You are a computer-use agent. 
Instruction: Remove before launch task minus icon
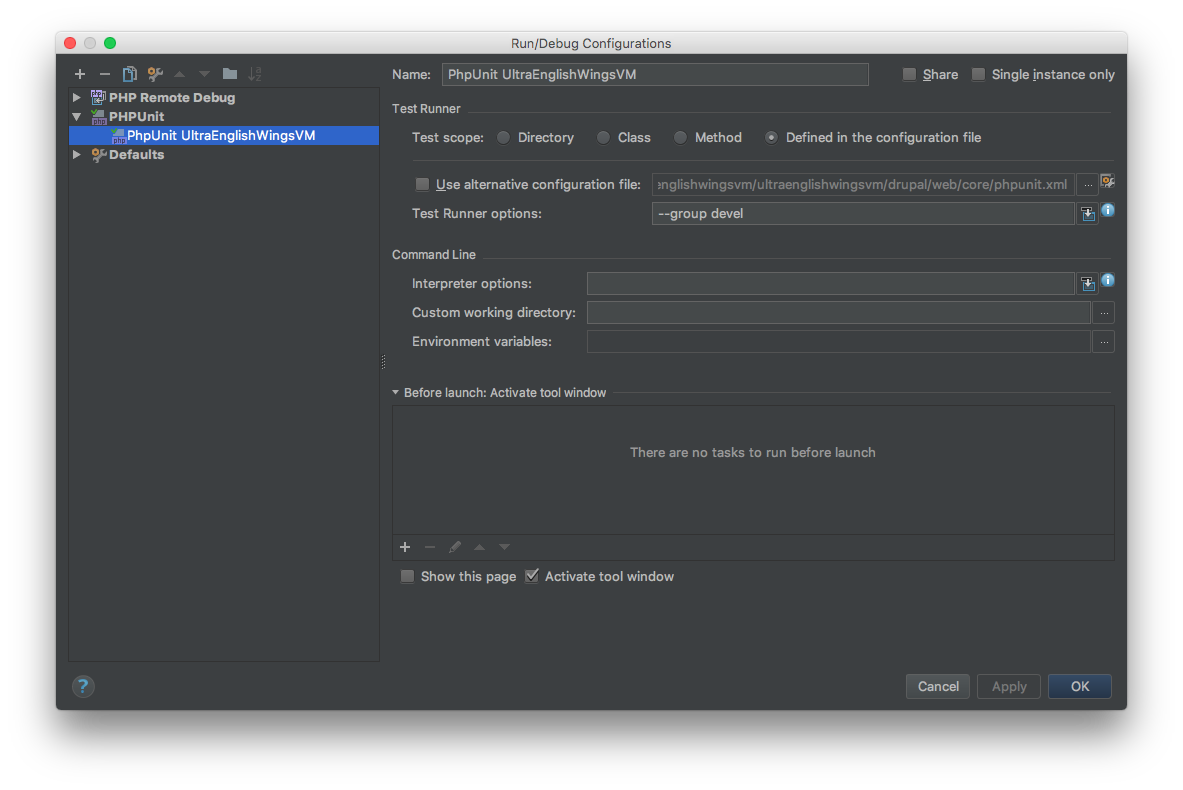[x=430, y=547]
